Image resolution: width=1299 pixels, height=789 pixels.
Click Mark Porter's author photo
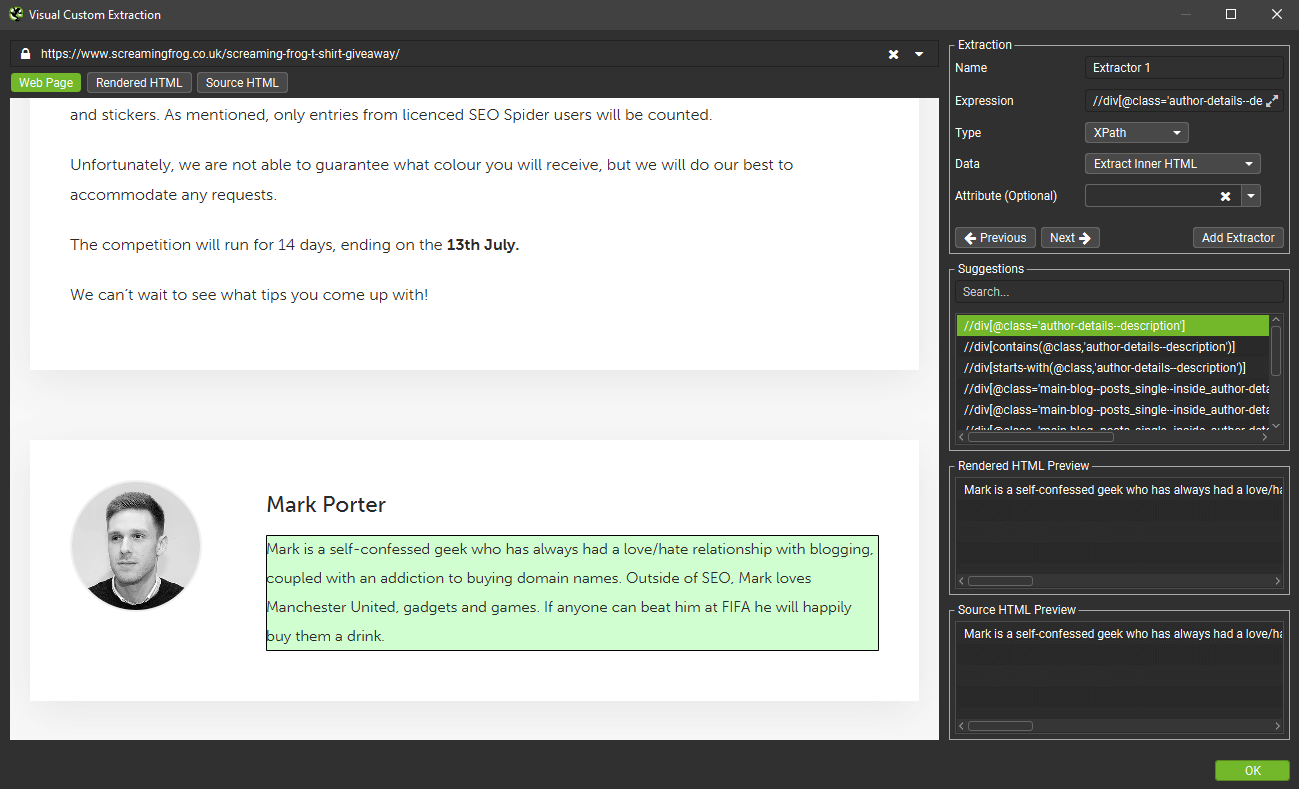pos(136,546)
